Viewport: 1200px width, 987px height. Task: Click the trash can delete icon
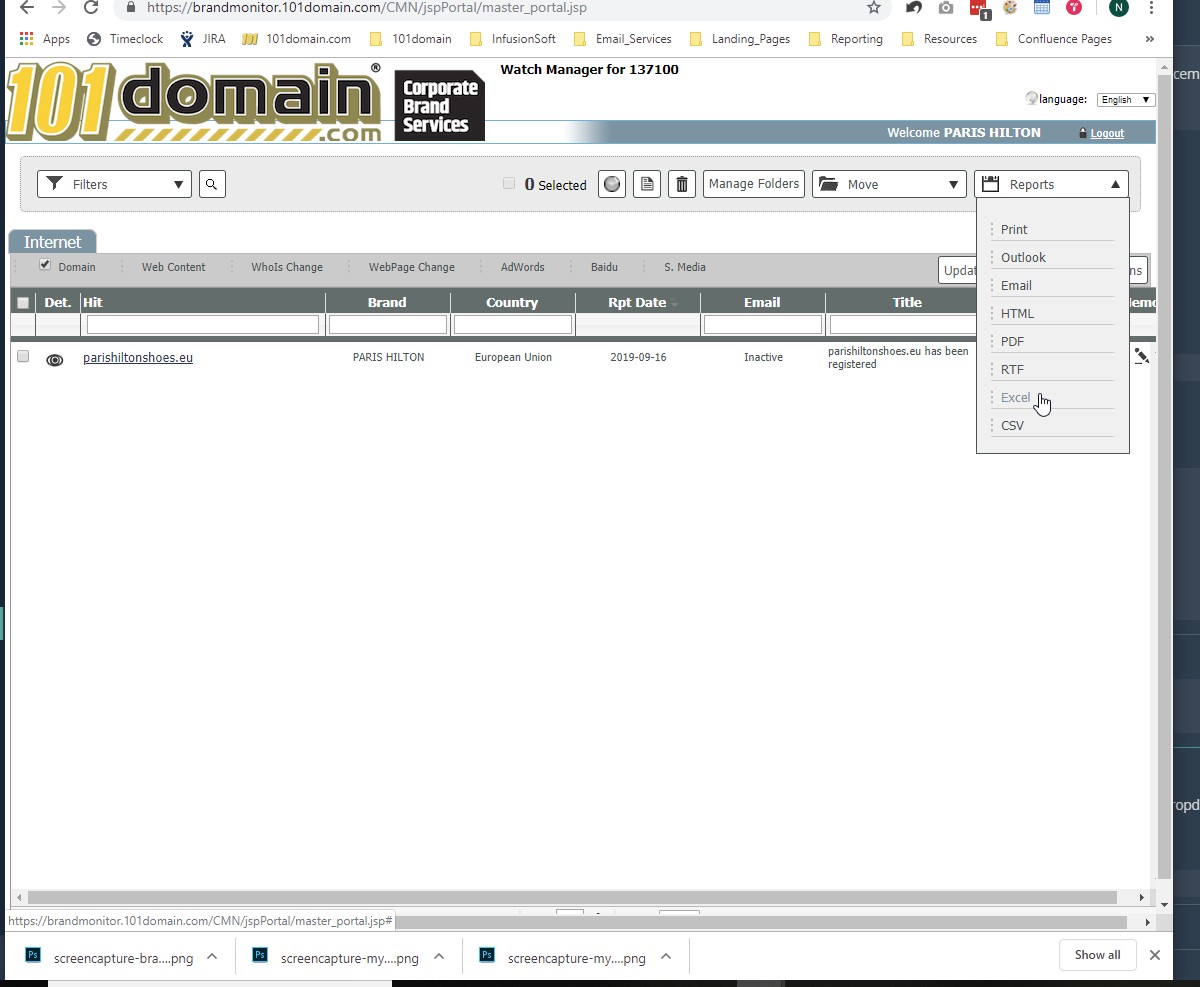coord(682,184)
